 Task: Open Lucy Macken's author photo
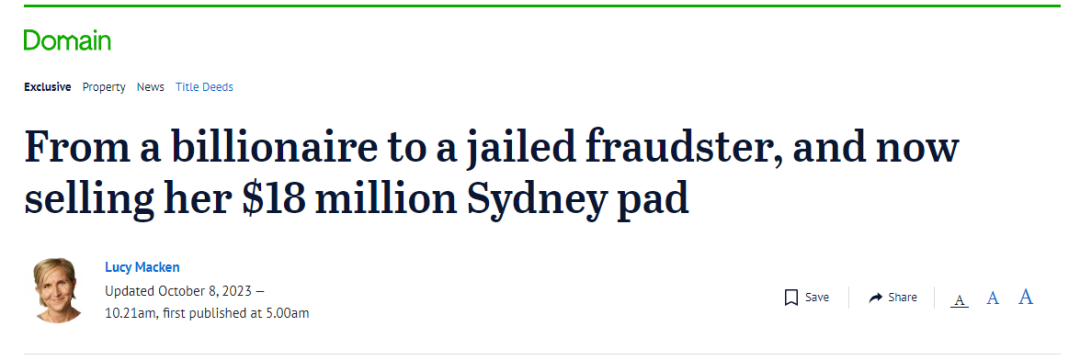(56, 290)
